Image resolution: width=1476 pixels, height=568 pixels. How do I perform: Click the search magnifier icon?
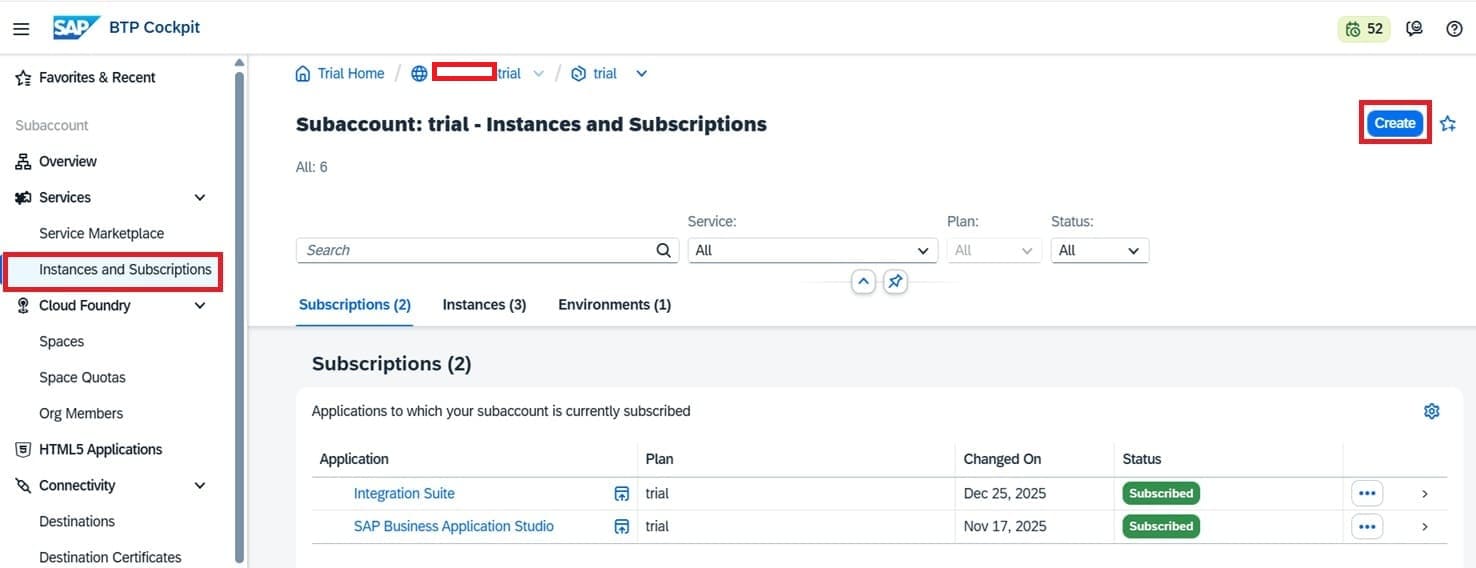[x=663, y=251]
